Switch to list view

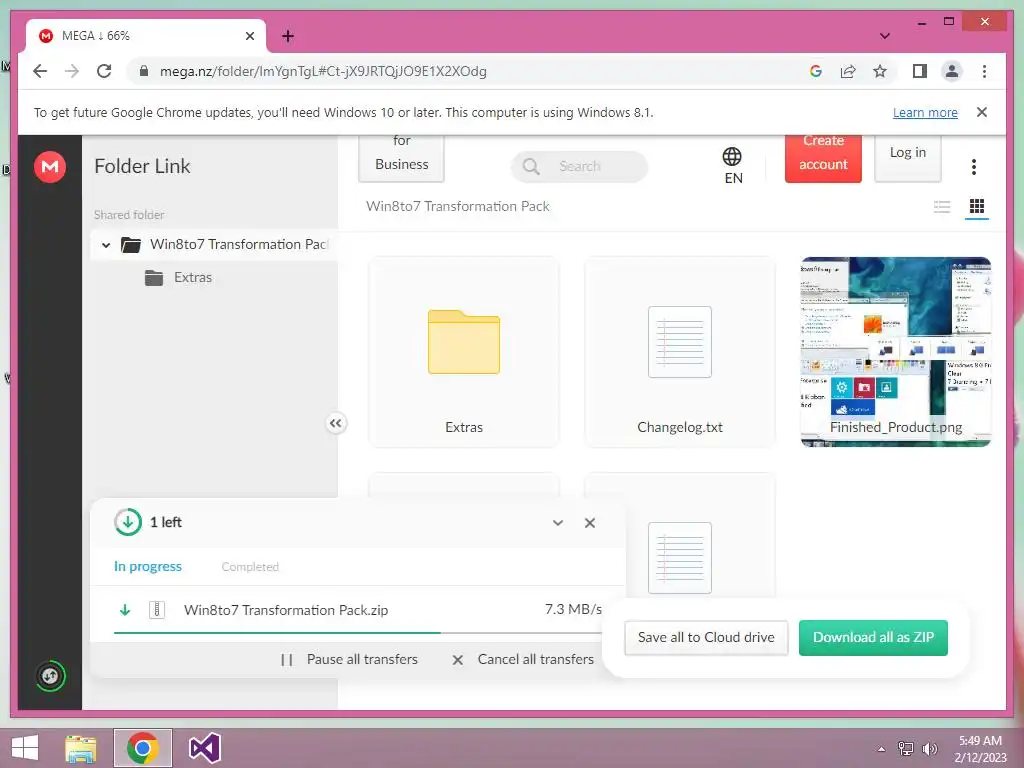[942, 207]
